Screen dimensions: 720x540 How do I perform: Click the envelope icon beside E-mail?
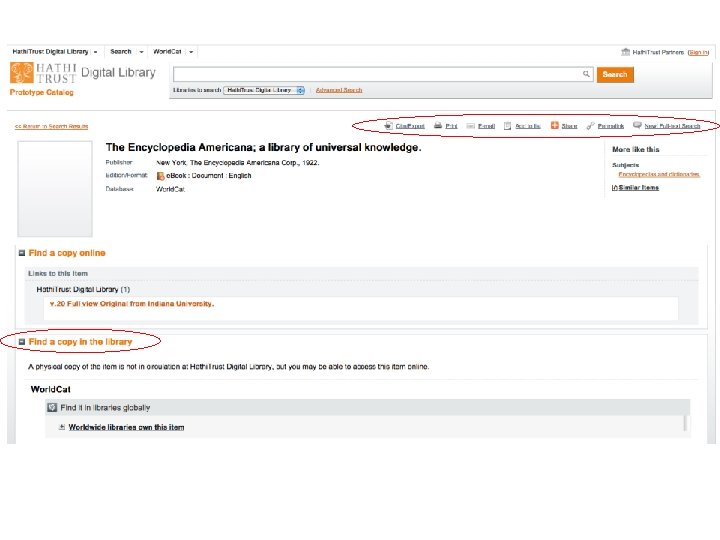471,126
